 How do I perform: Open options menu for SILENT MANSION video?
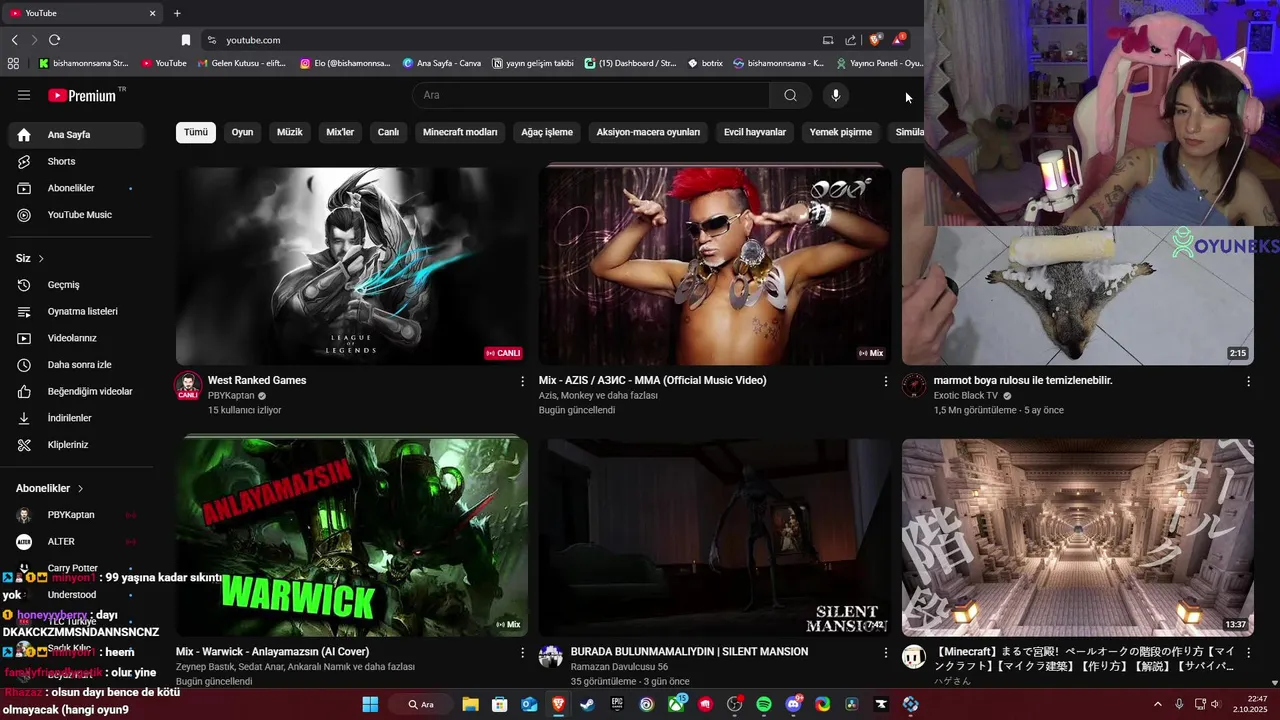pos(885,652)
